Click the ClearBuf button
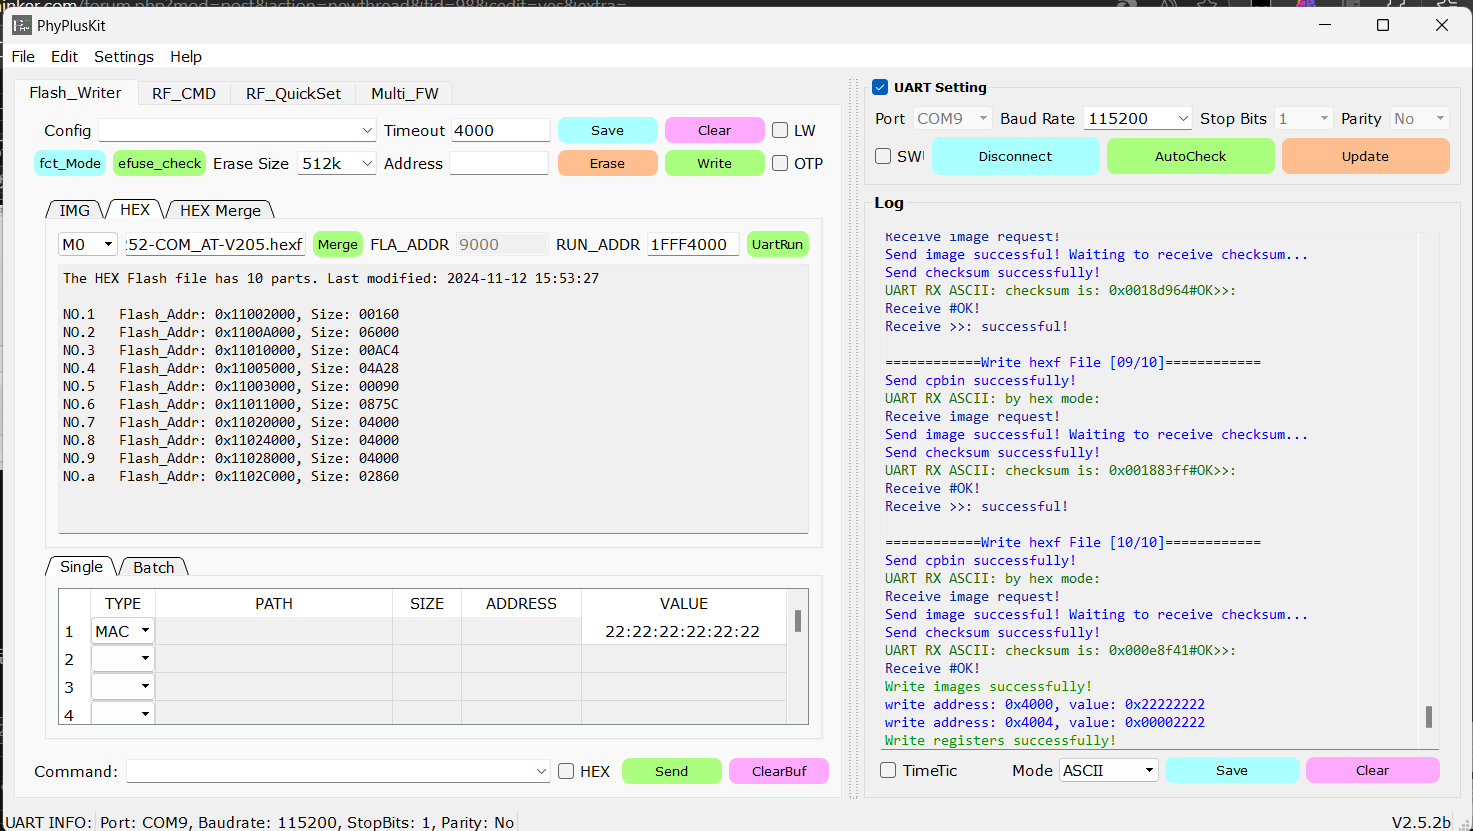The image size is (1473, 831). tap(779, 771)
